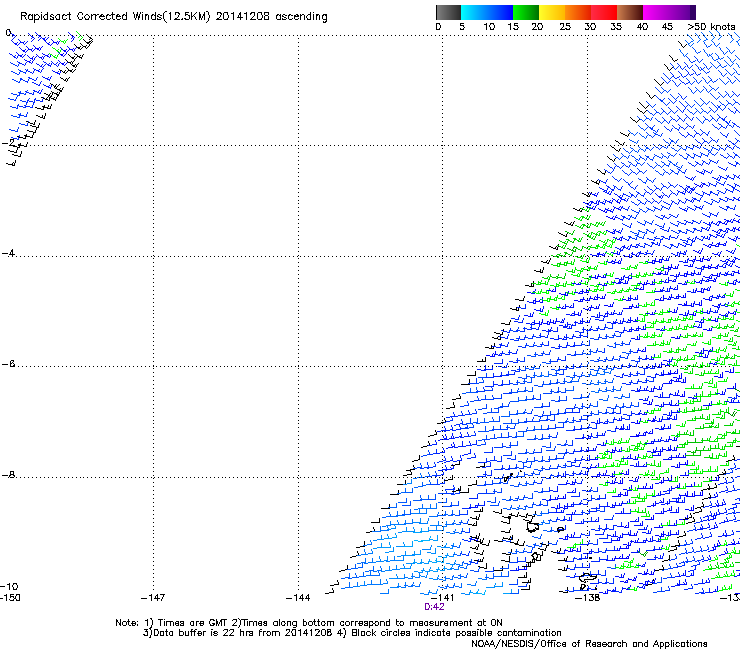The width and height of the screenshot is (740, 650).
Task: Click the legend label "30"
Action: [590, 27]
